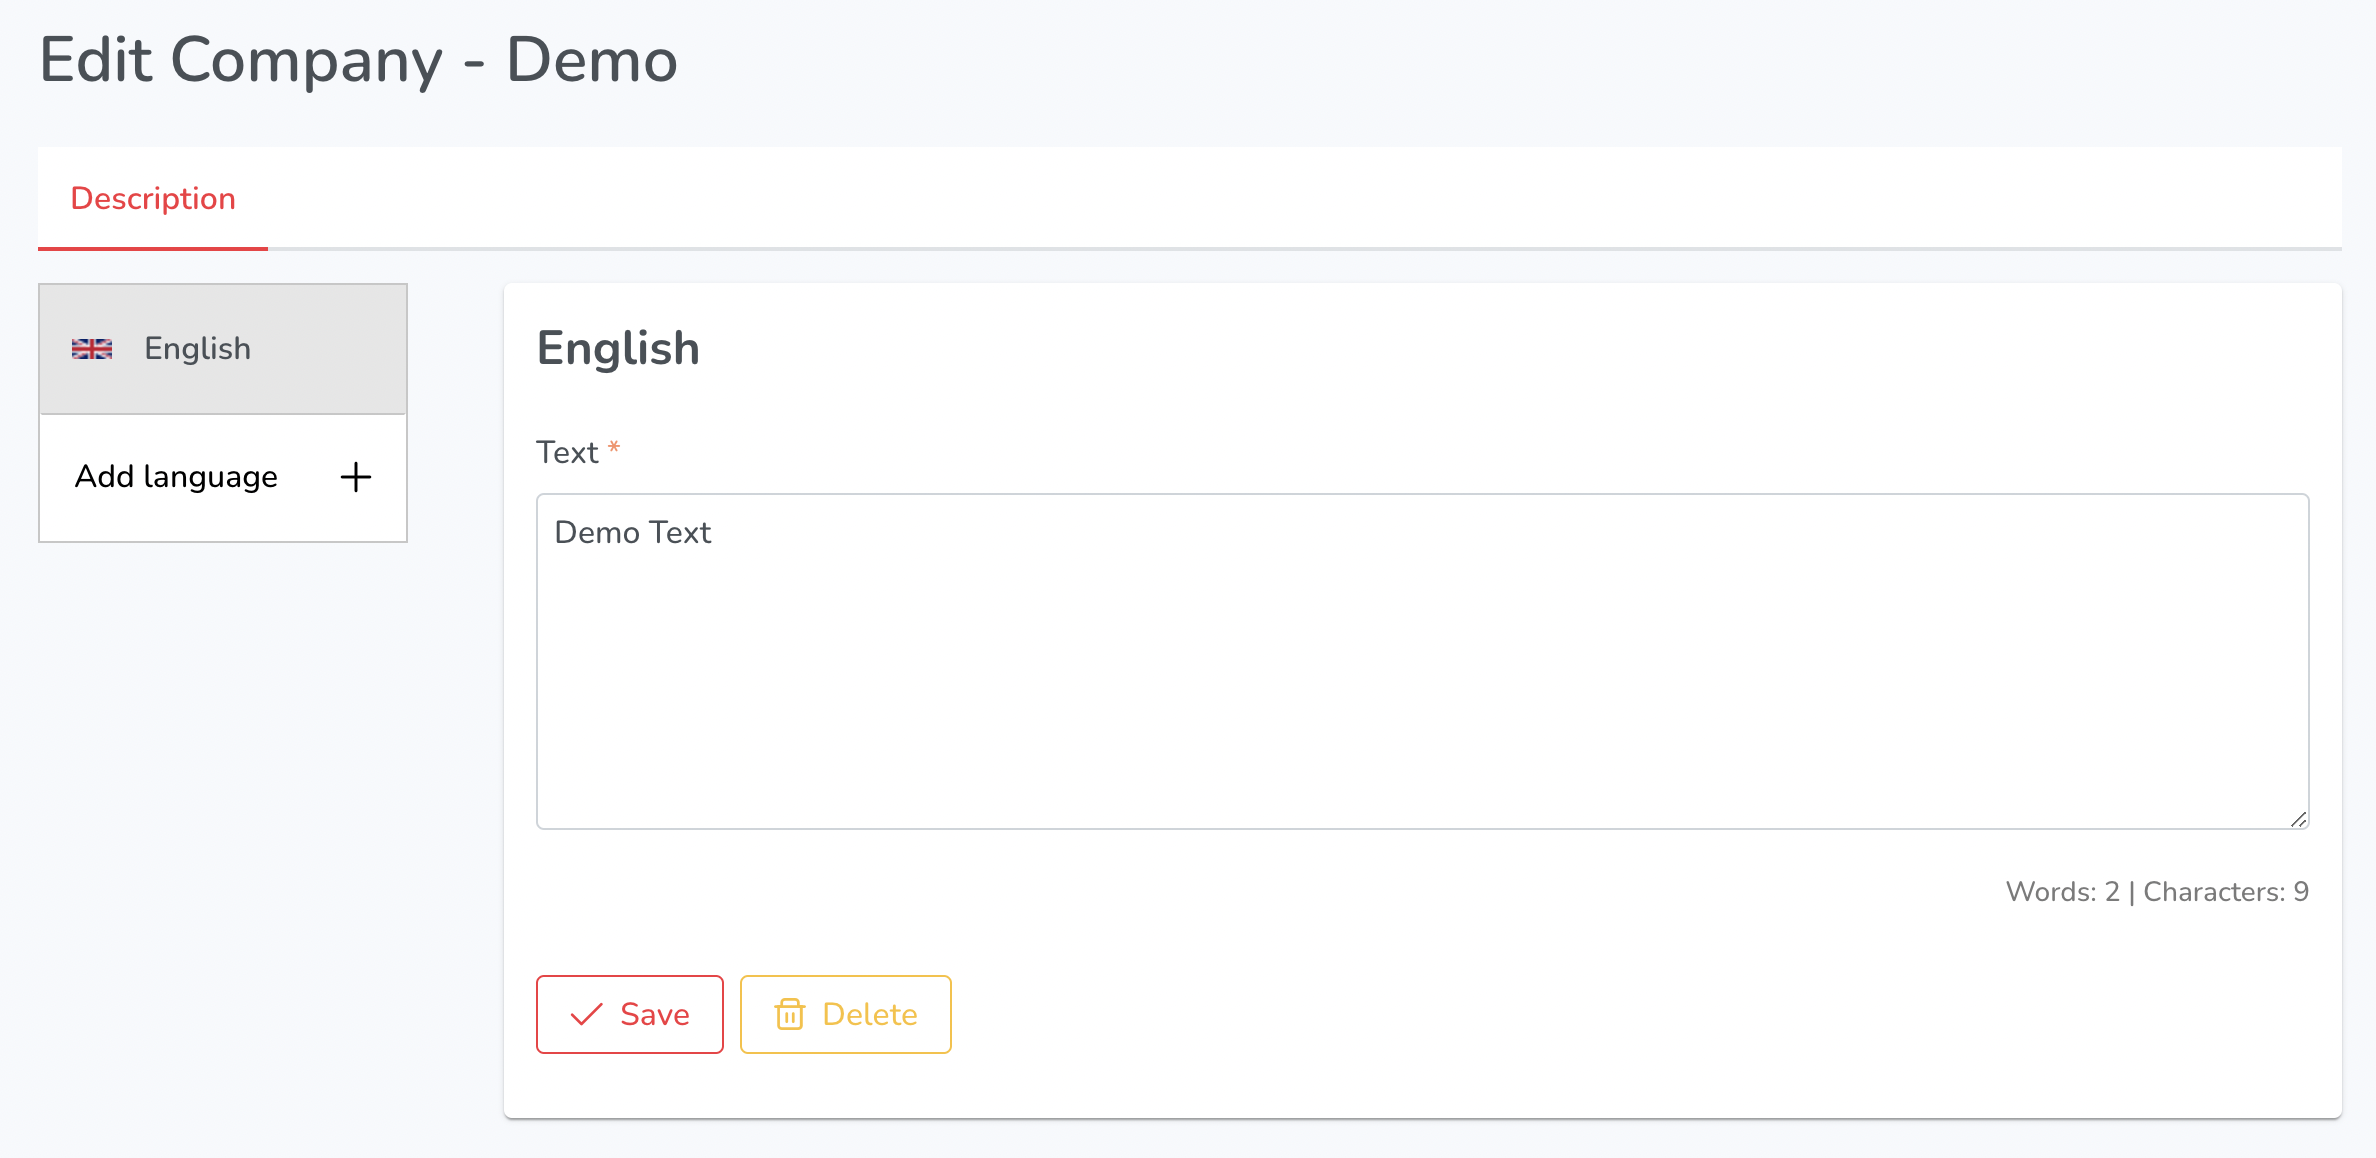Click the English section heading

click(x=618, y=349)
